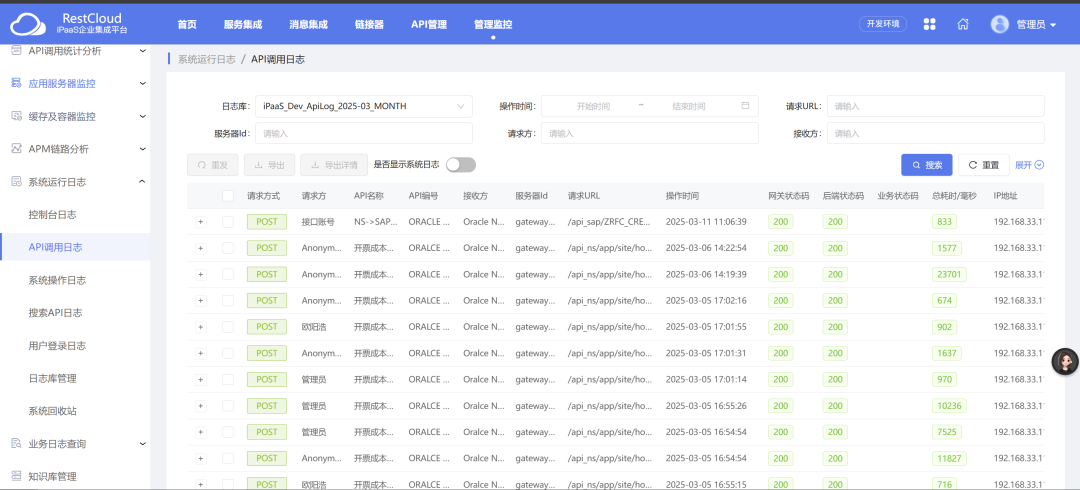Open the apps grid icon in header
The width and height of the screenshot is (1080, 490).
click(x=929, y=24)
